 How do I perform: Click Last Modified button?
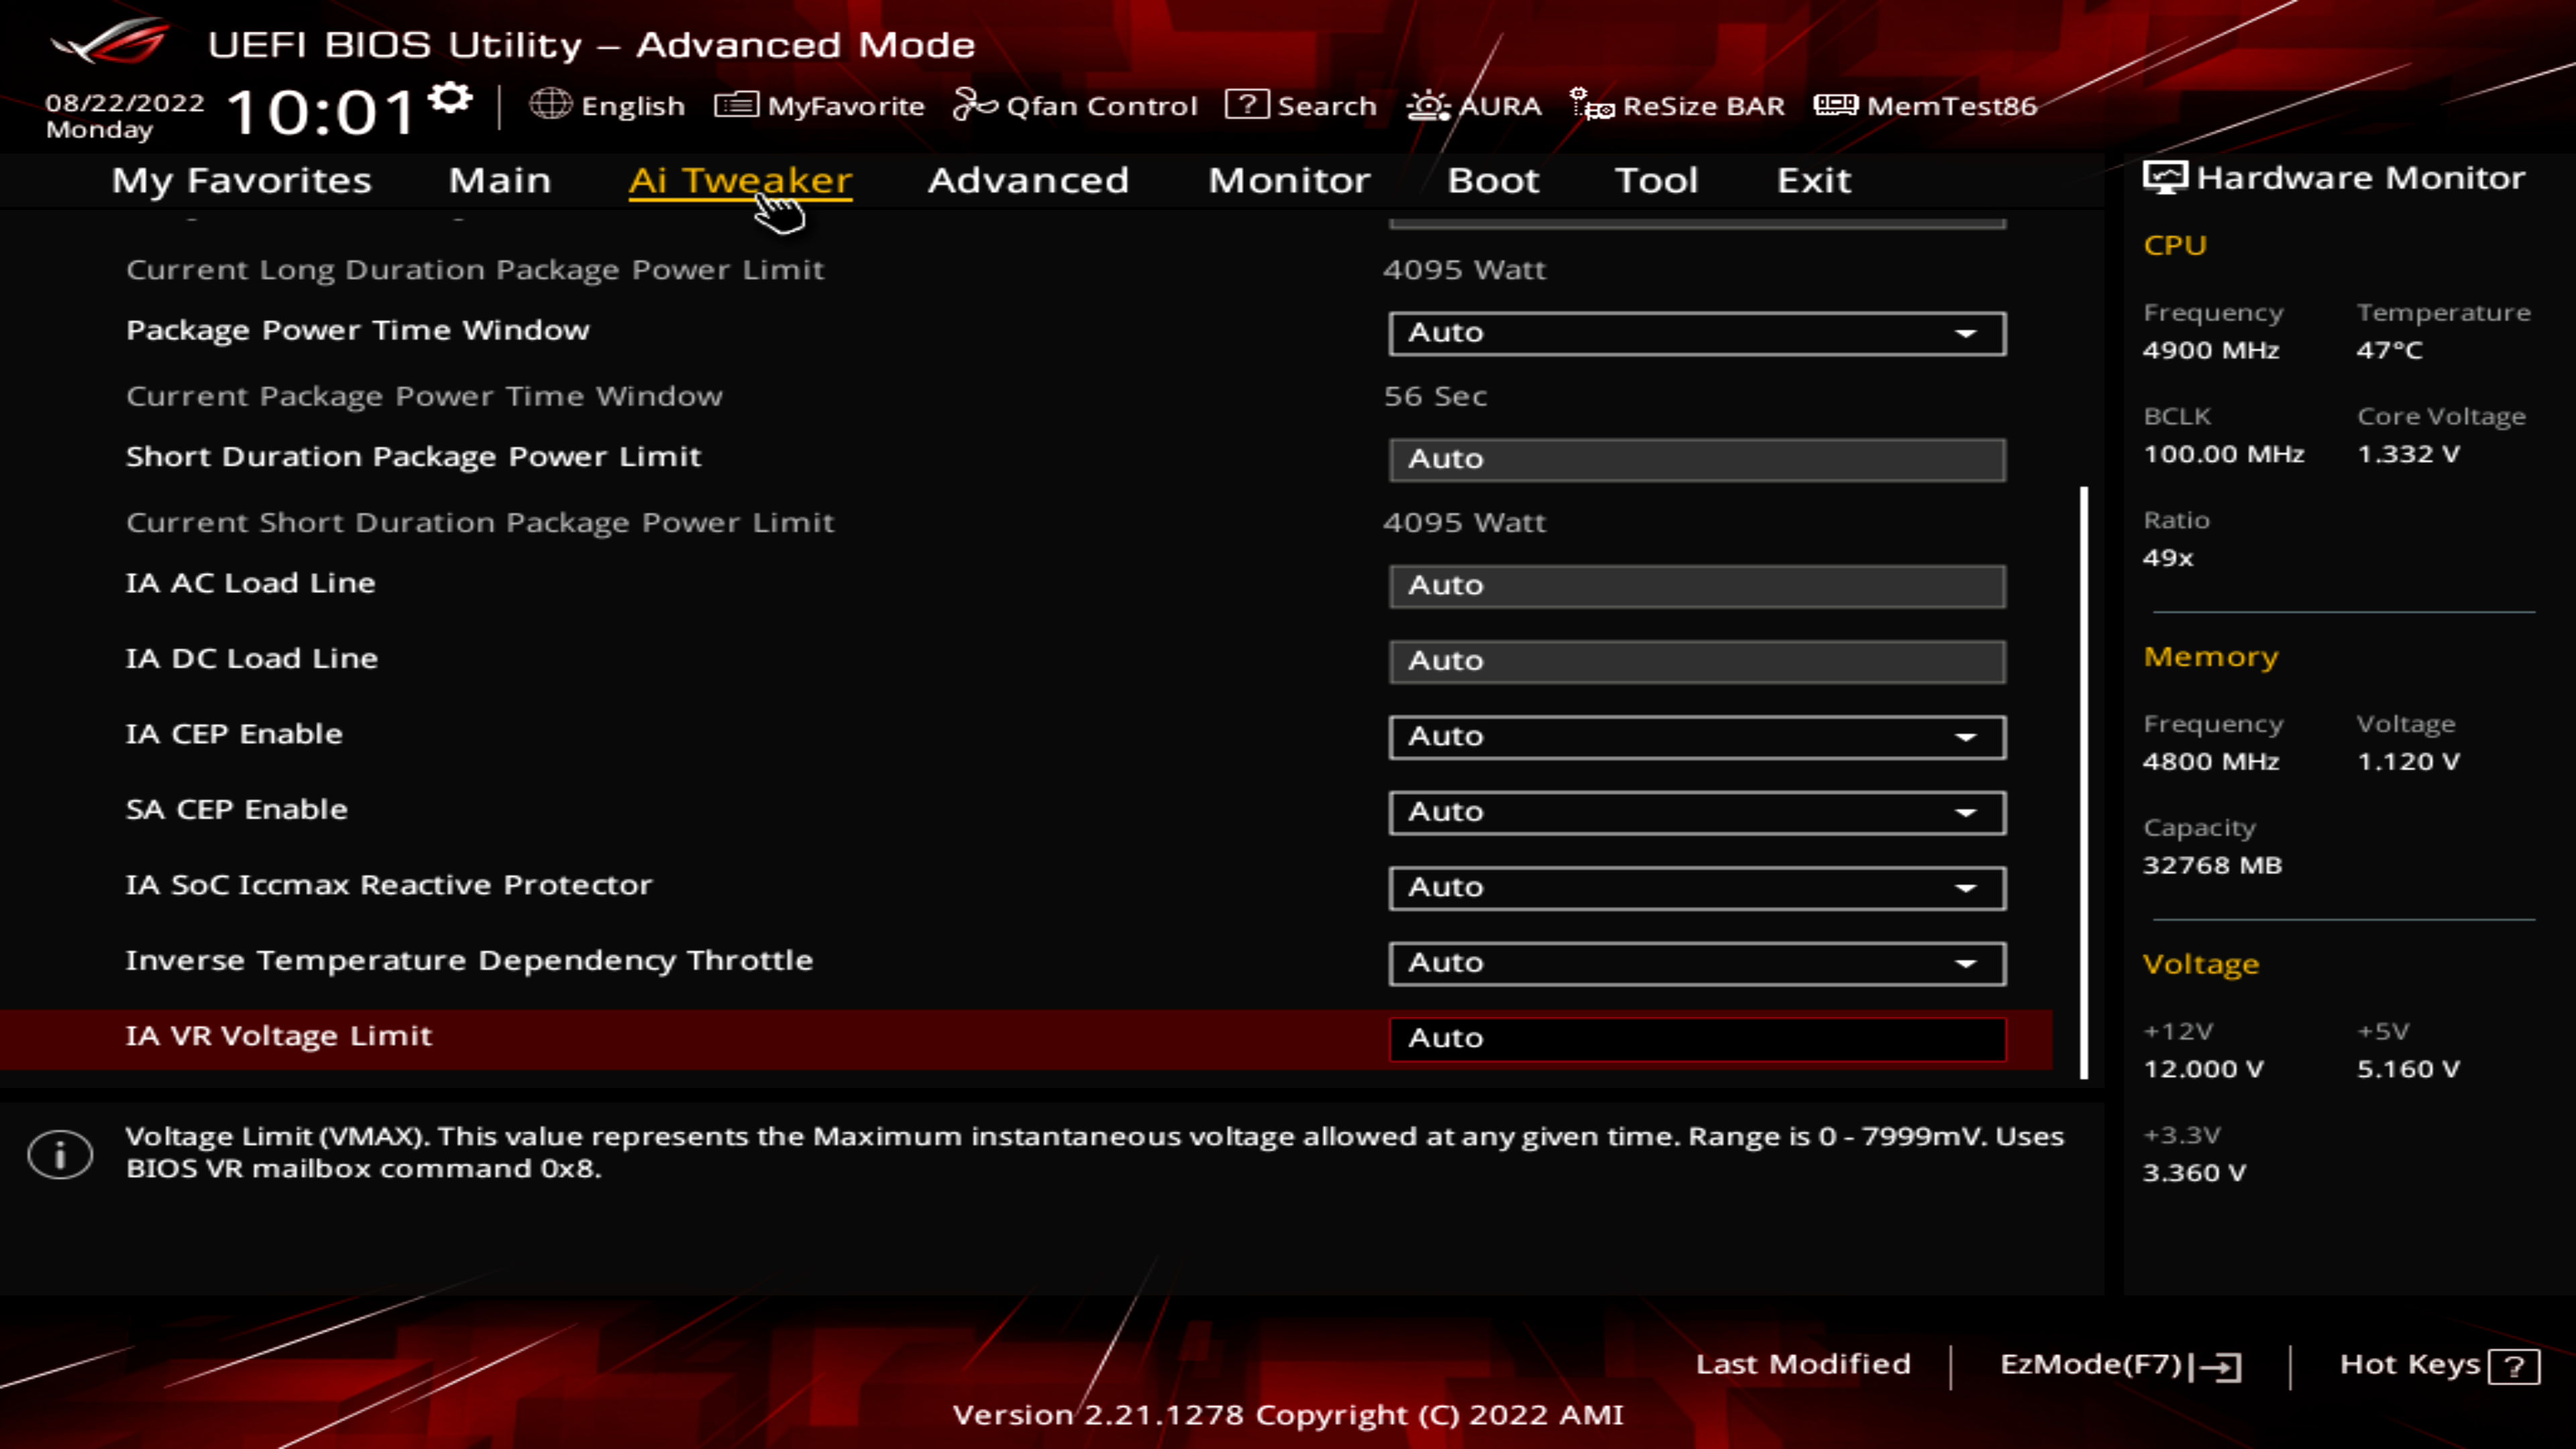(1802, 1364)
